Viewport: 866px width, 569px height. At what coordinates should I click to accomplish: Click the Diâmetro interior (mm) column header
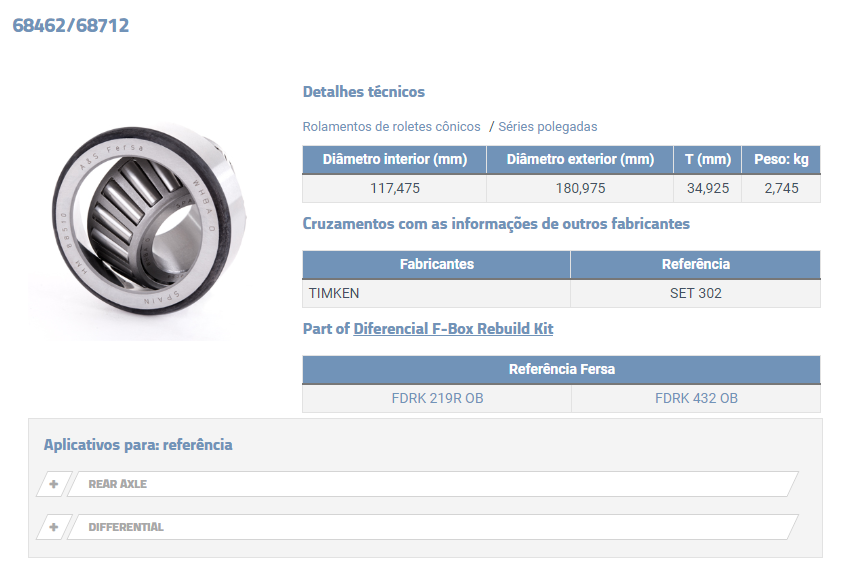[x=394, y=160]
